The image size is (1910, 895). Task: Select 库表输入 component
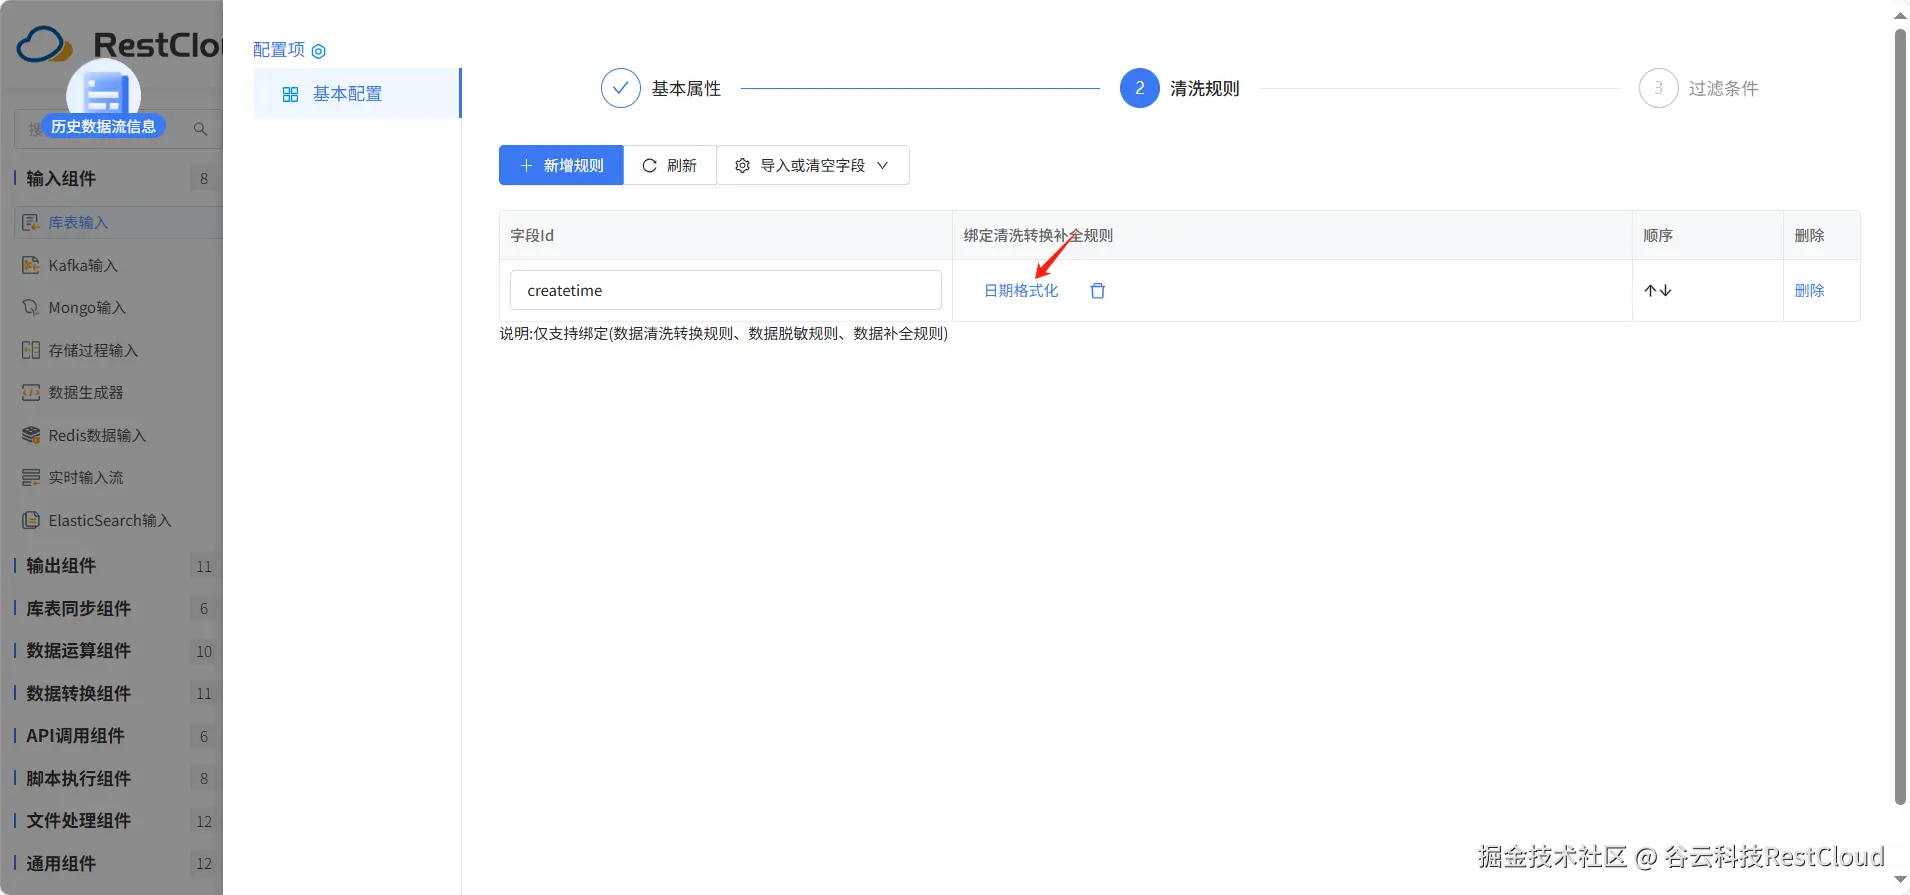(118, 222)
